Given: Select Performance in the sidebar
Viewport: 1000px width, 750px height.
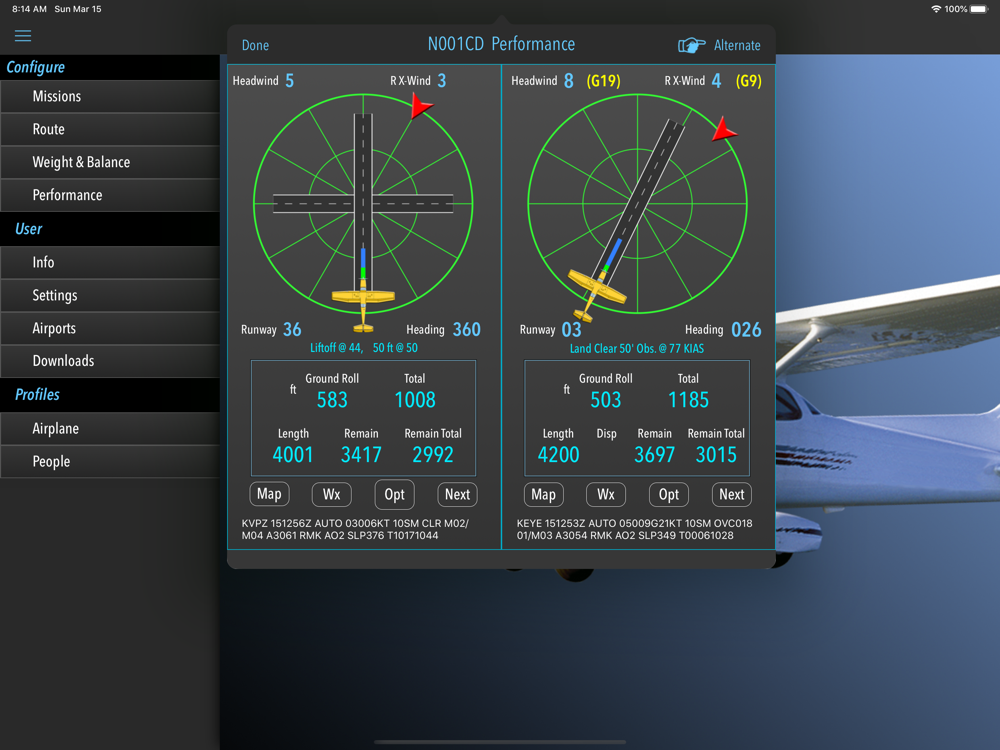Looking at the screenshot, I should tap(110, 195).
